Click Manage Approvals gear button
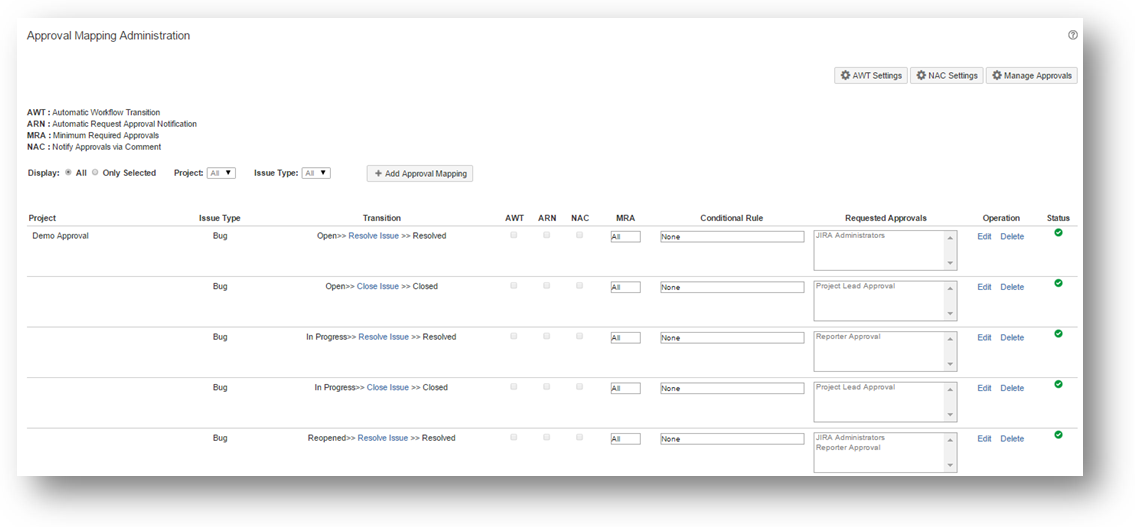 pos(1031,76)
